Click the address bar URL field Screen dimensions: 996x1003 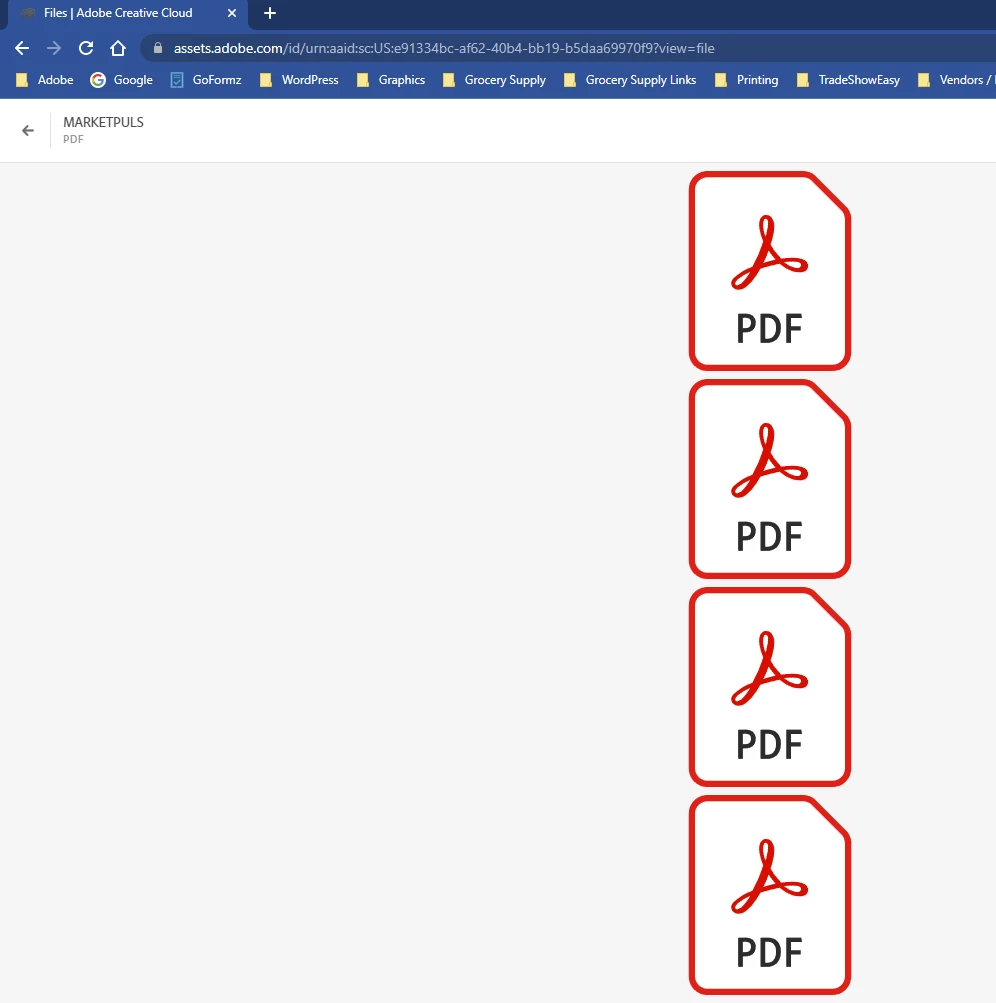(x=444, y=48)
